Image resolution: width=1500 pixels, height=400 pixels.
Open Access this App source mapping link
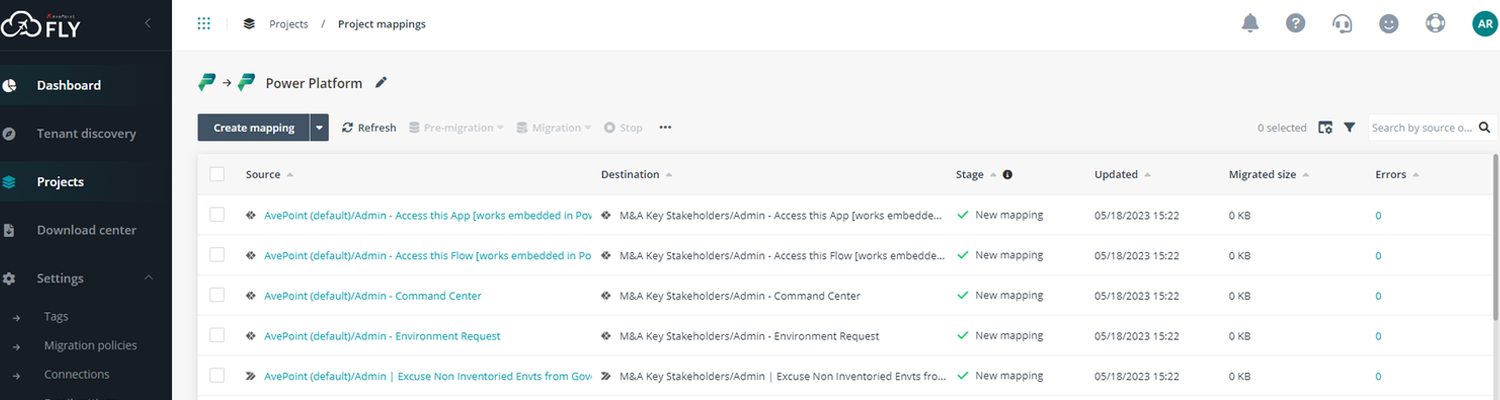click(428, 215)
